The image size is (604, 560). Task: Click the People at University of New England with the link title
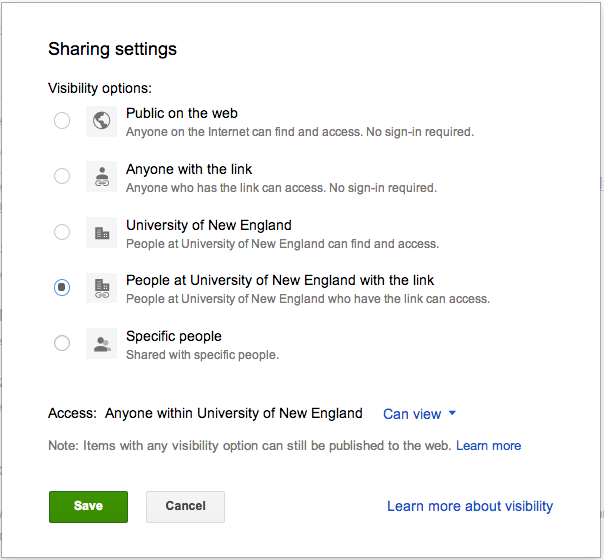click(280, 280)
